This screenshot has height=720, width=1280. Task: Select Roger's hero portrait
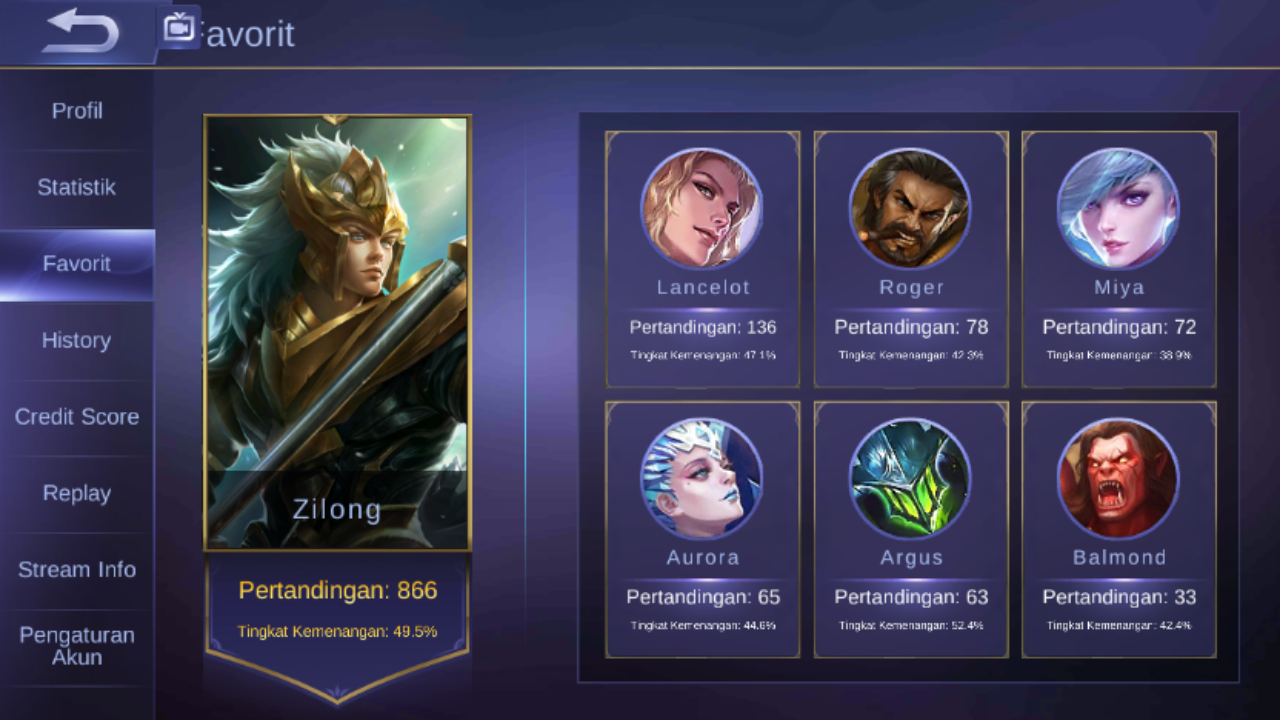(910, 209)
